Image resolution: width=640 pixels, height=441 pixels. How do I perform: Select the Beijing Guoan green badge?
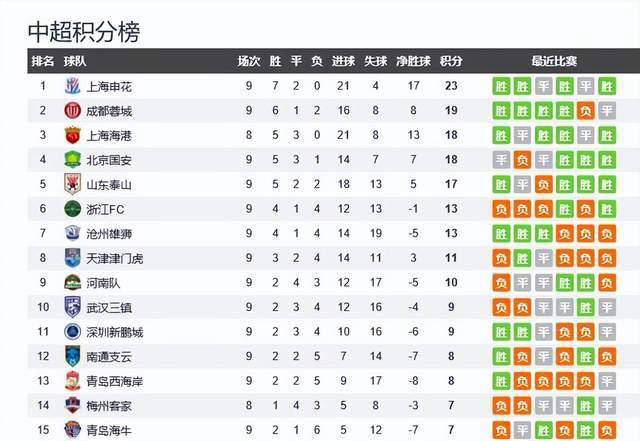point(73,160)
